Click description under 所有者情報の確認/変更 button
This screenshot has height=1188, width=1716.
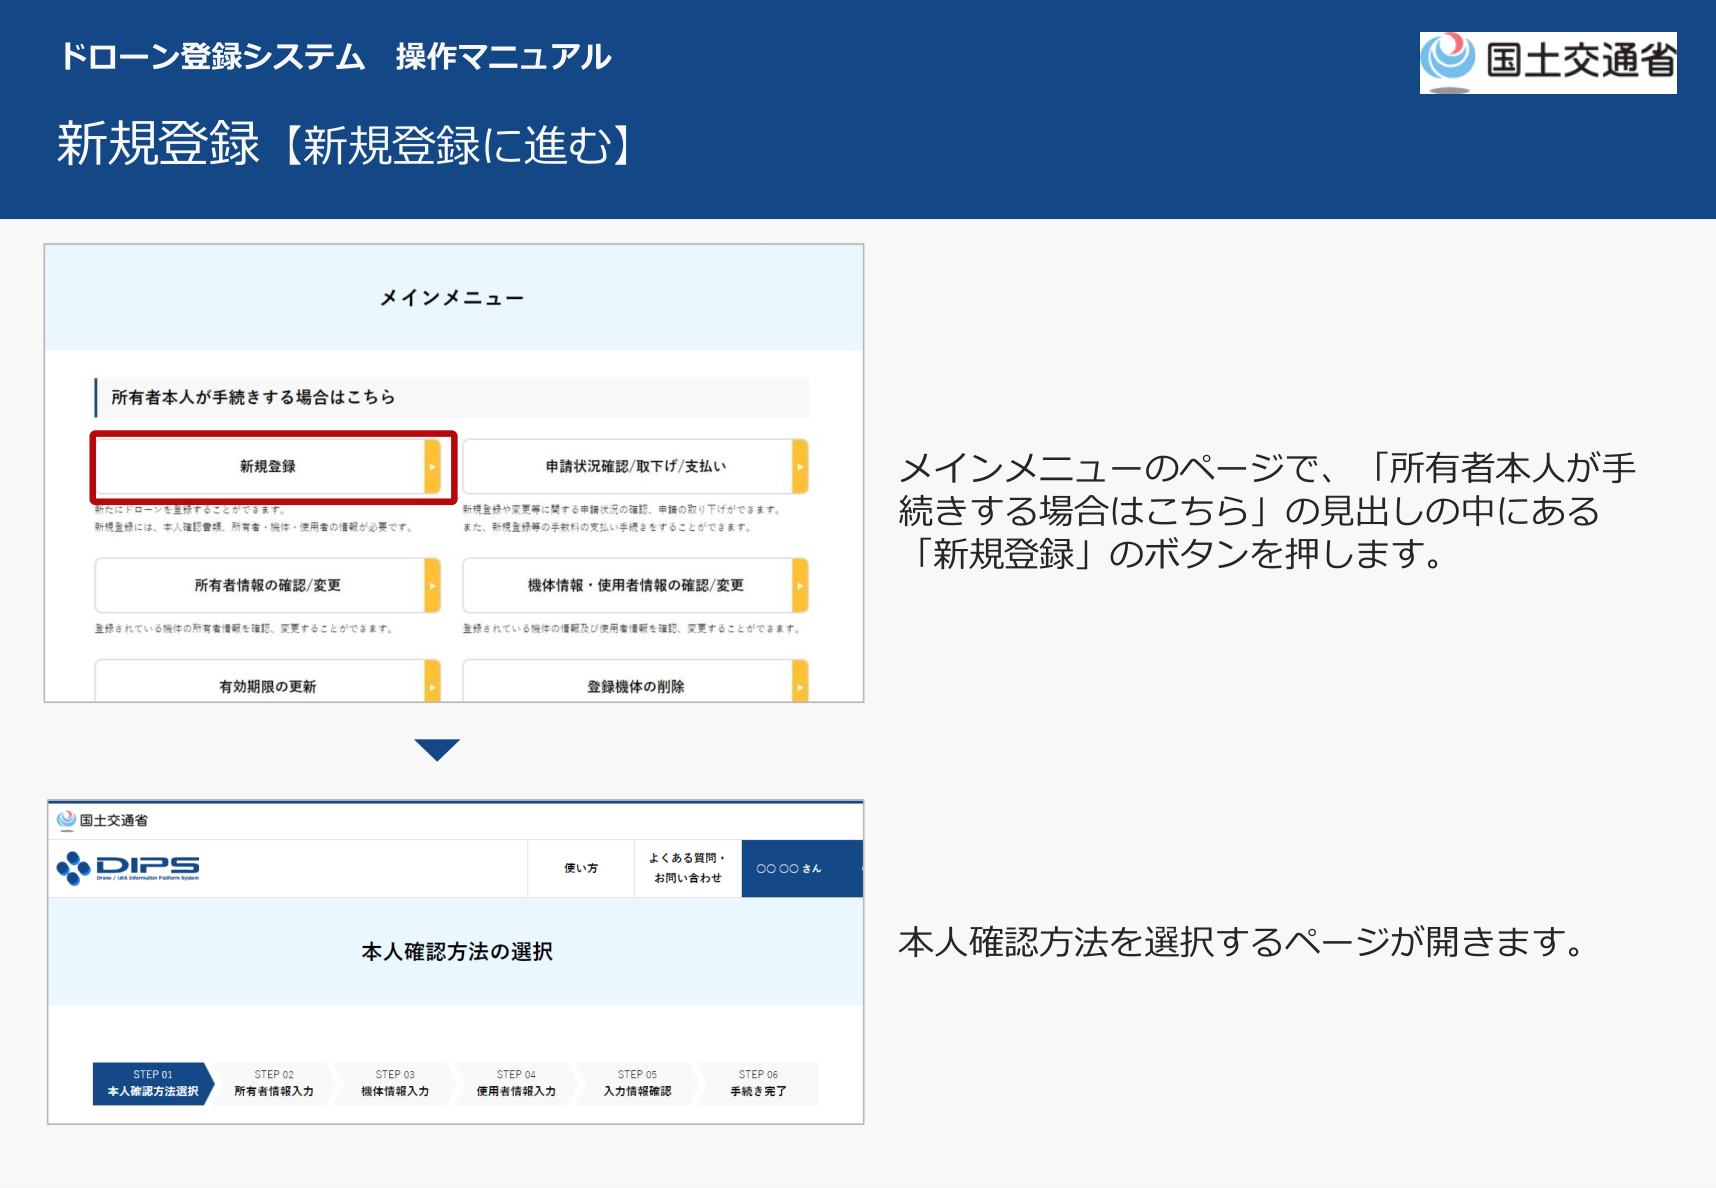244,629
